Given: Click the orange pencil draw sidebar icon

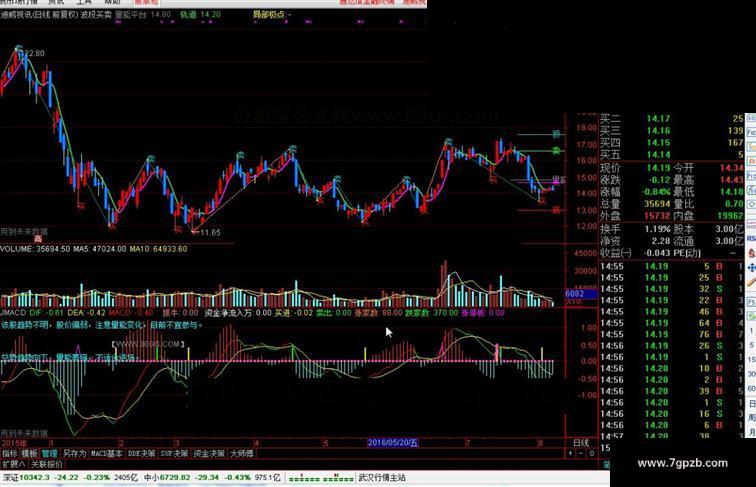Looking at the screenshot, I should click(x=751, y=283).
